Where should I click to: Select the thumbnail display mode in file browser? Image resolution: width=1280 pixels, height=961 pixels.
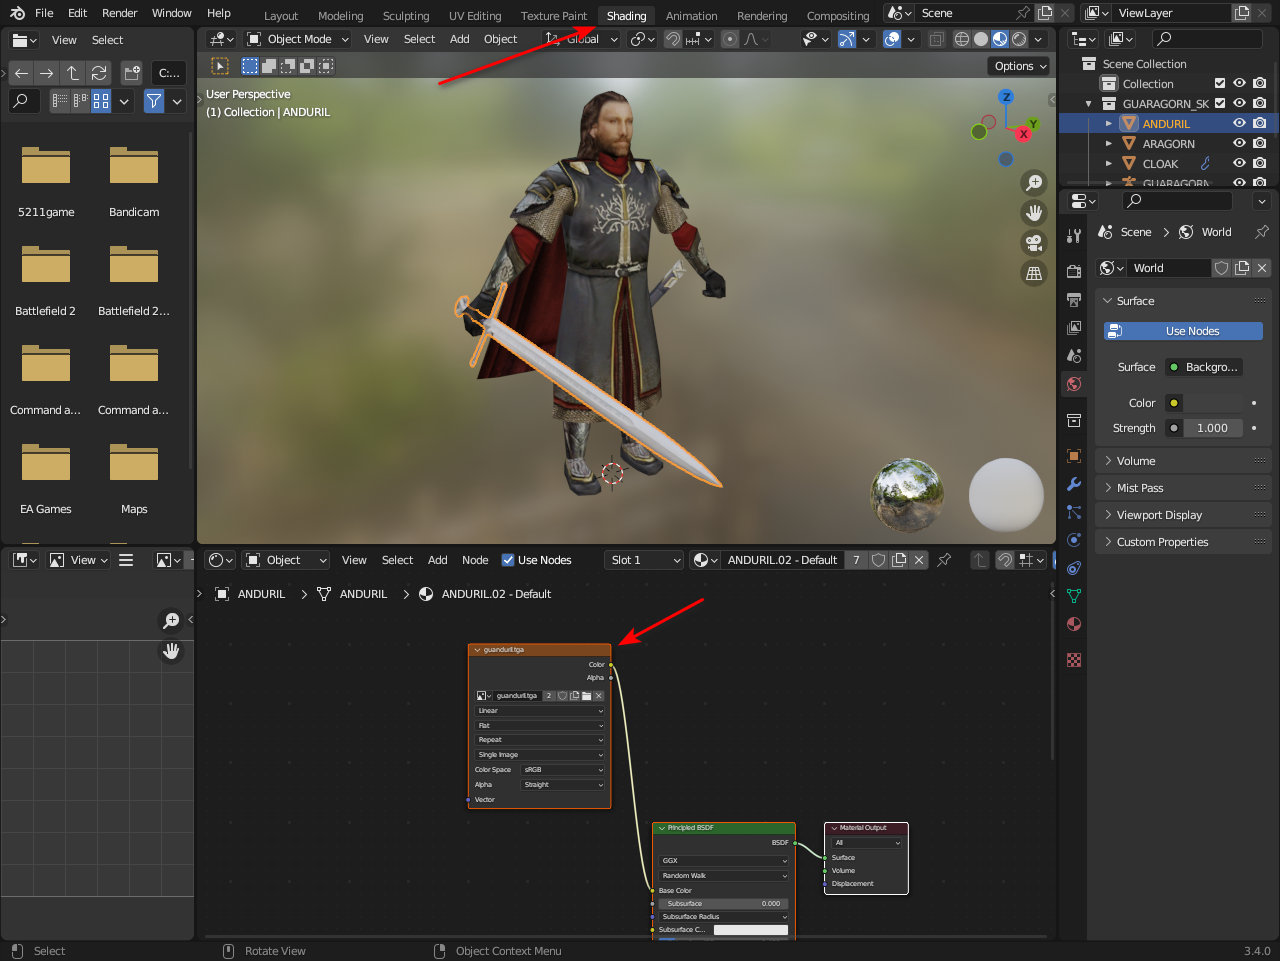point(101,101)
